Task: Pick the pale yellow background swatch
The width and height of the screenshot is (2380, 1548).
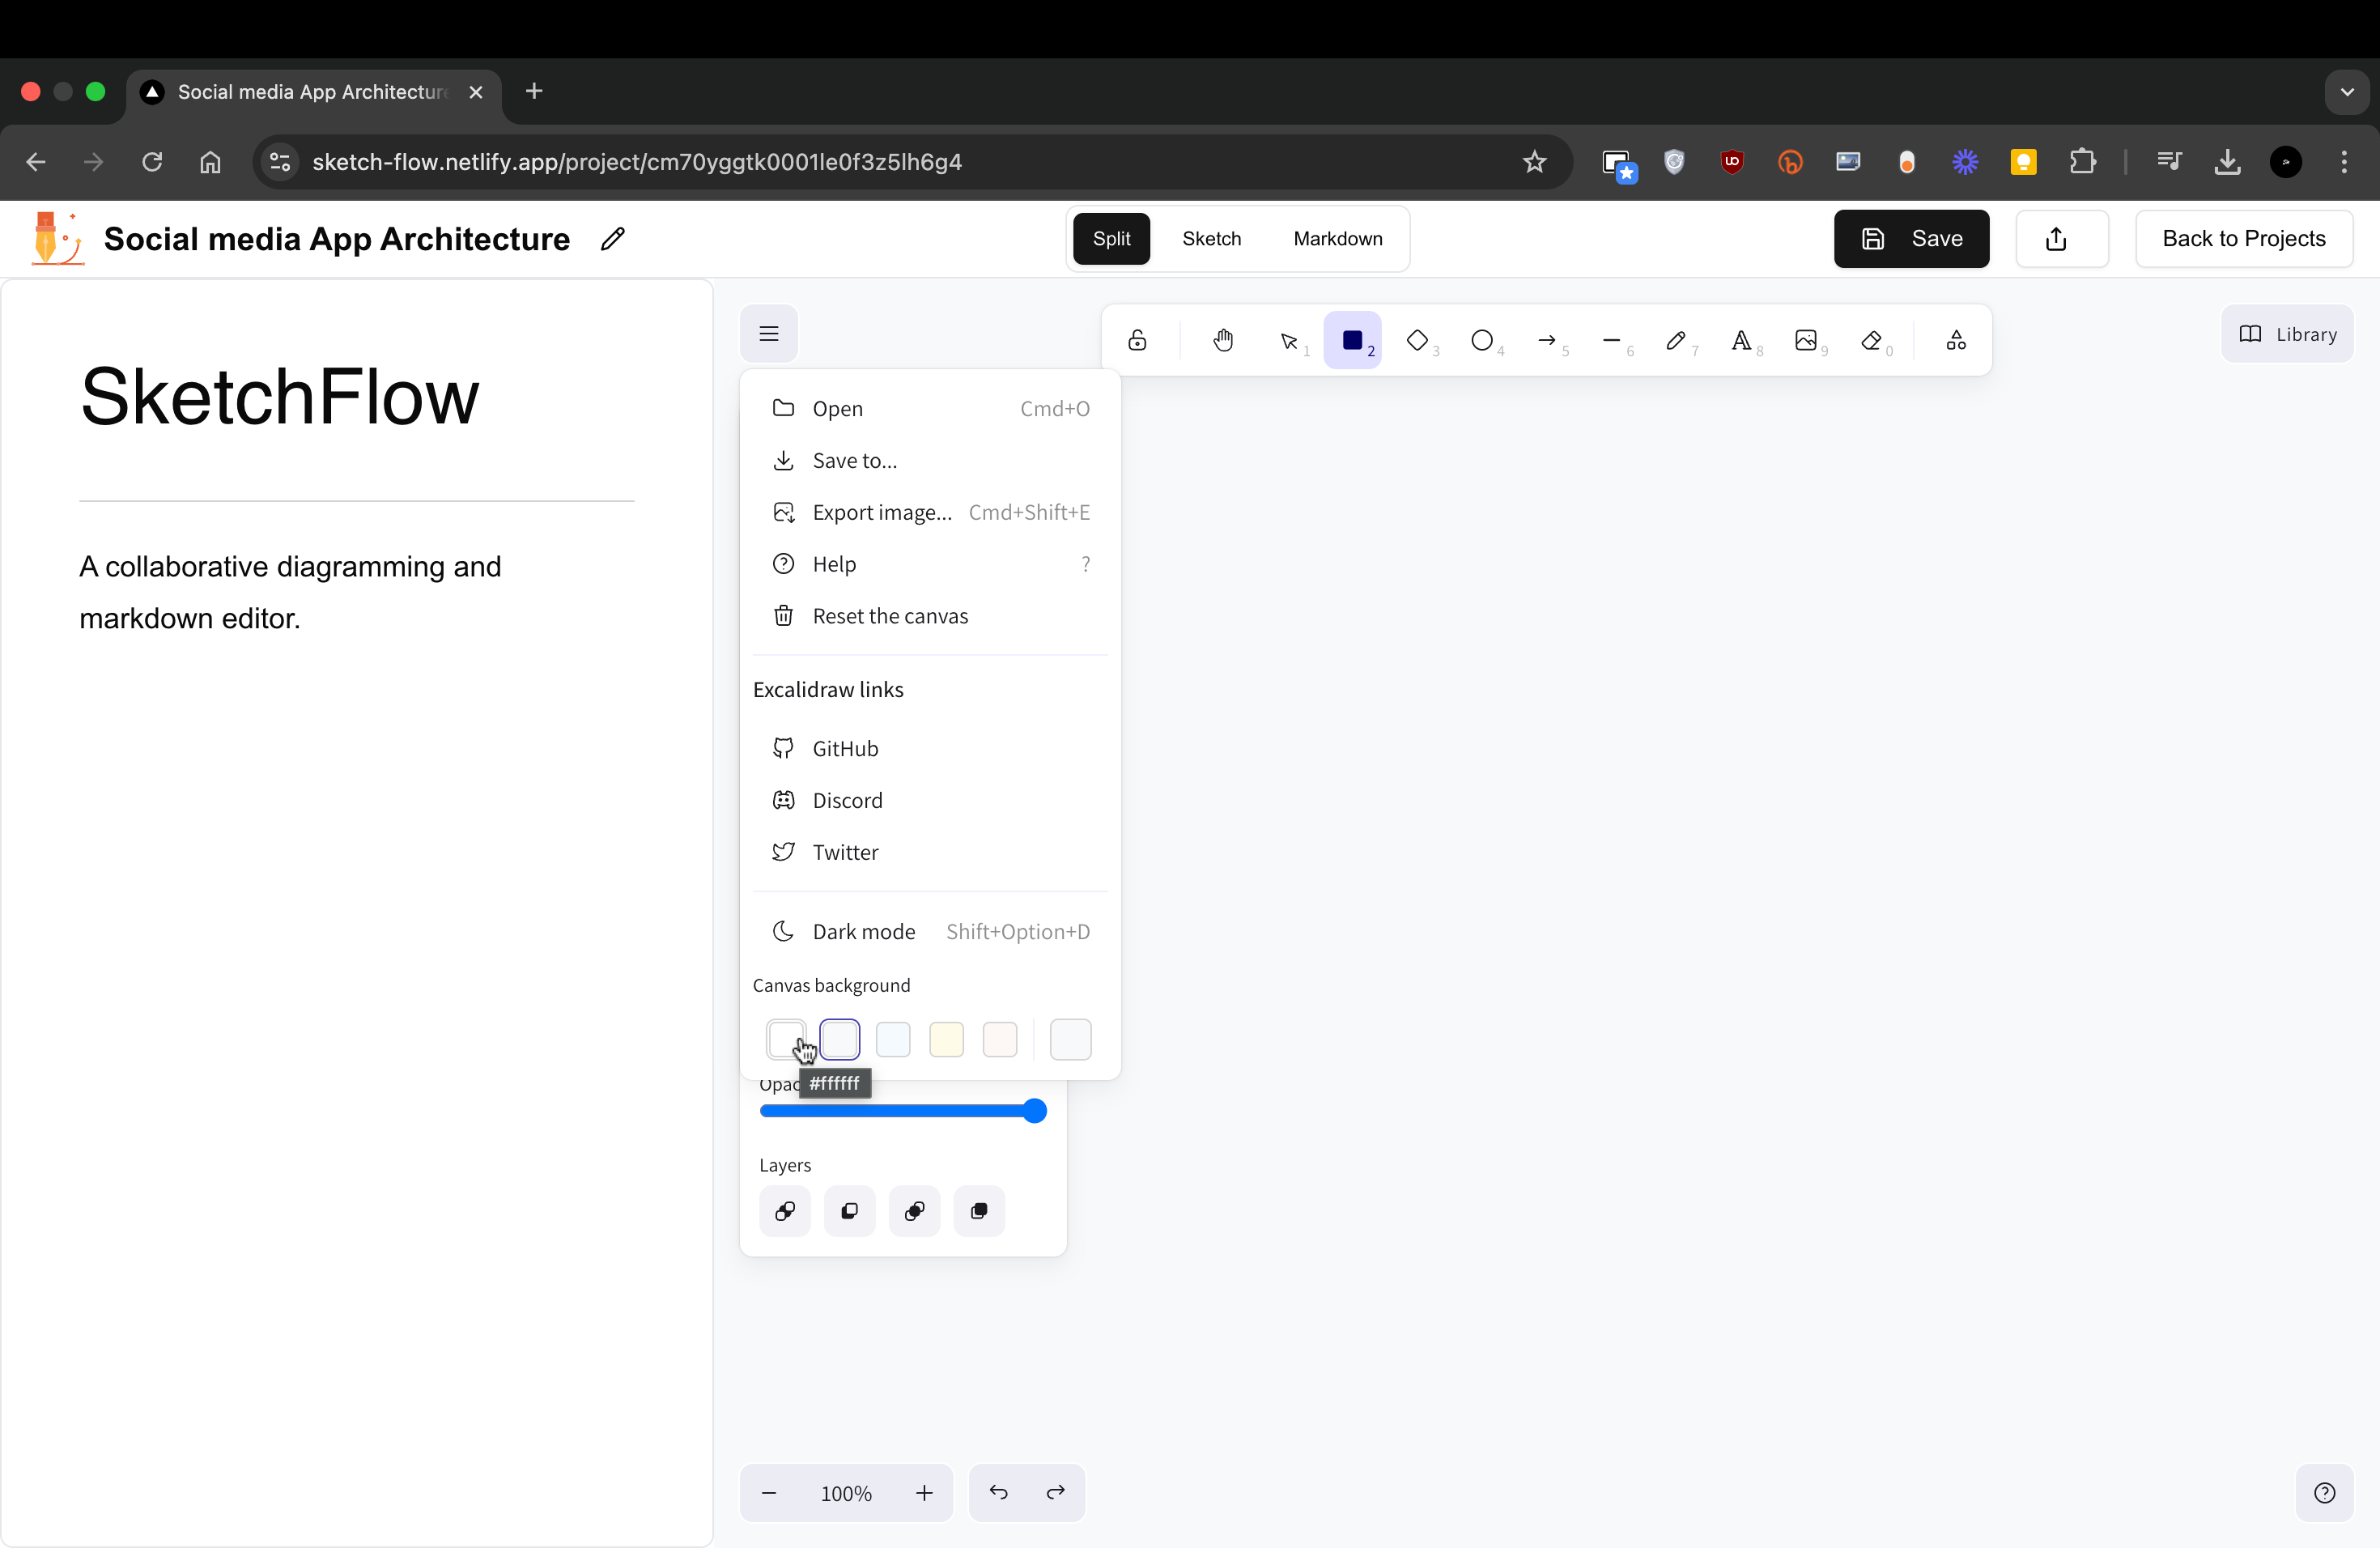Action: tap(946, 1039)
